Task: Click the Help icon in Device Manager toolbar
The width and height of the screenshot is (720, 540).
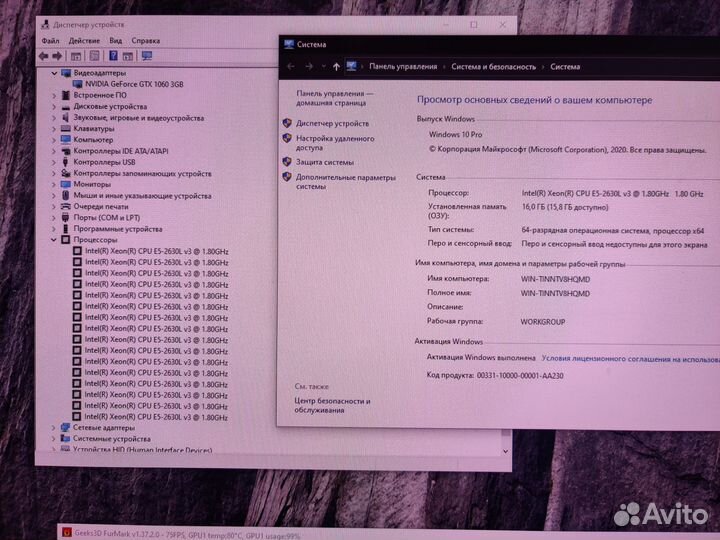Action: [113, 56]
